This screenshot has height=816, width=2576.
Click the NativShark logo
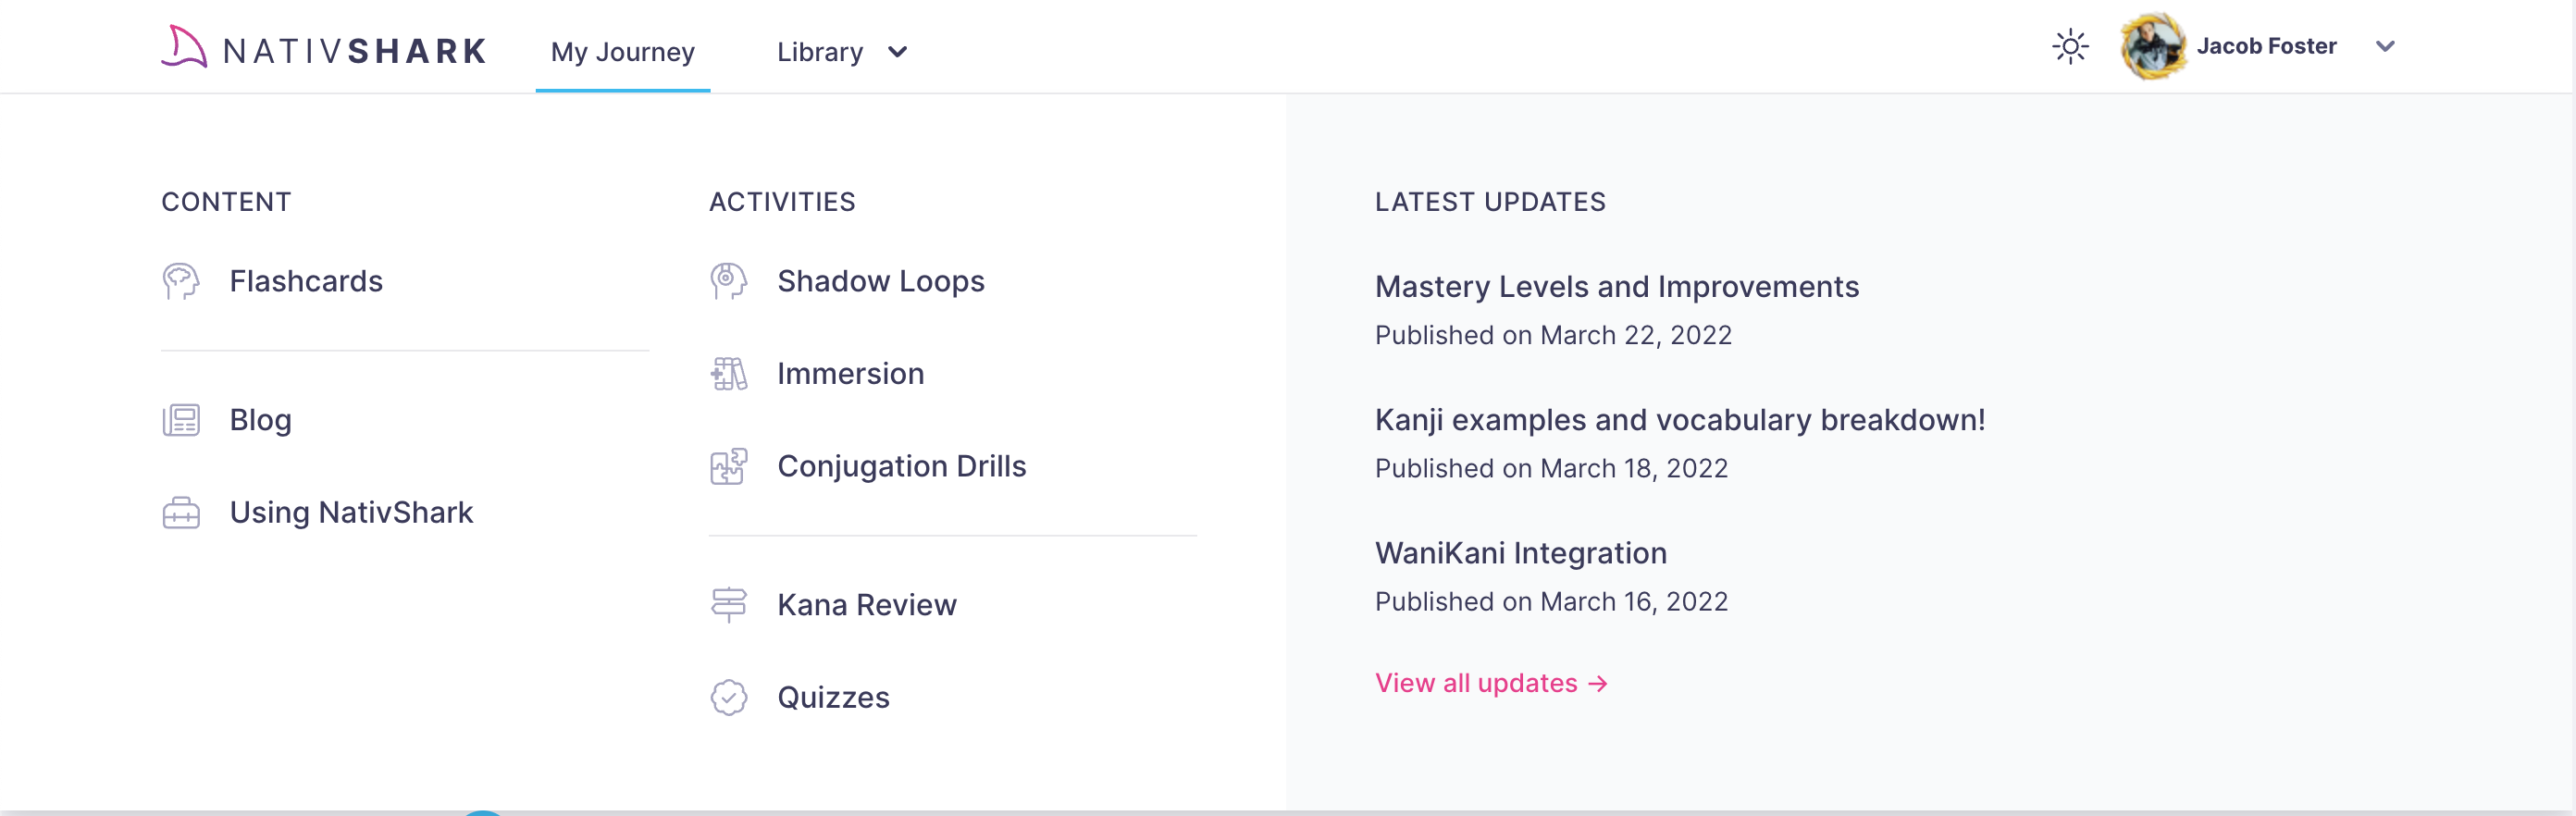pos(324,48)
